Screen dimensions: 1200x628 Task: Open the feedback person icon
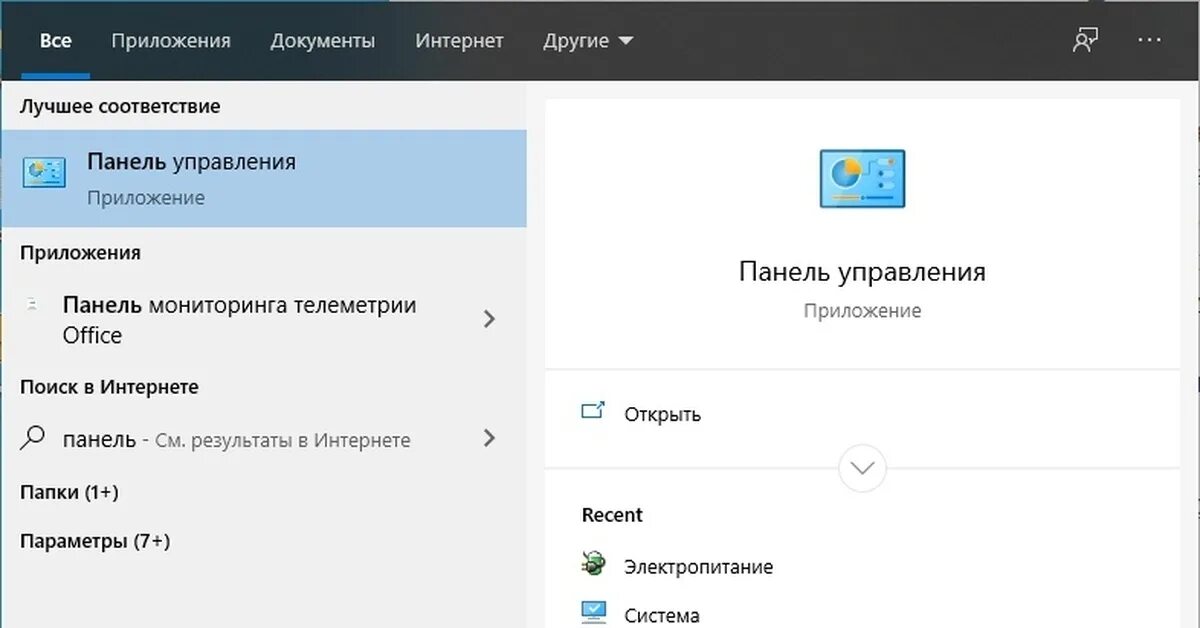pos(1085,41)
